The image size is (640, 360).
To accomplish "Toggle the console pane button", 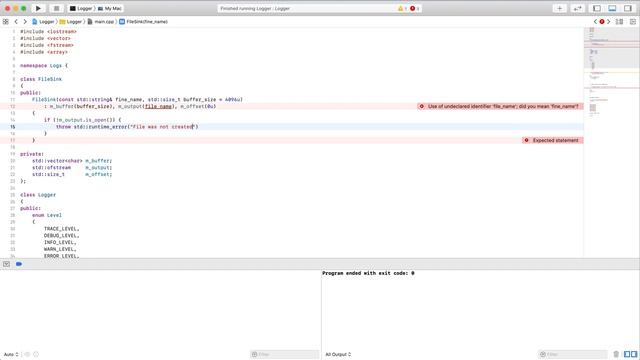I will point(634,354).
